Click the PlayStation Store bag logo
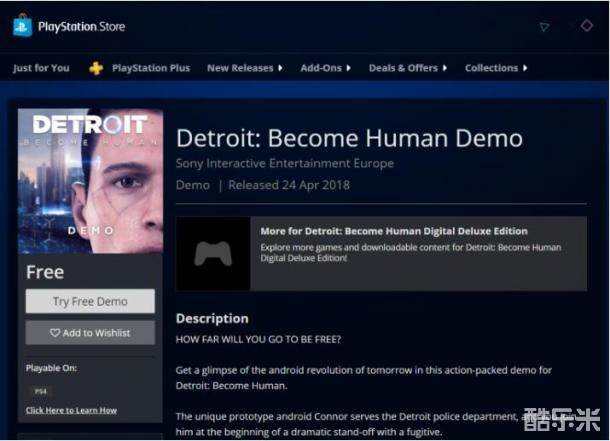Viewport: 610px width, 441px height. click(22, 27)
